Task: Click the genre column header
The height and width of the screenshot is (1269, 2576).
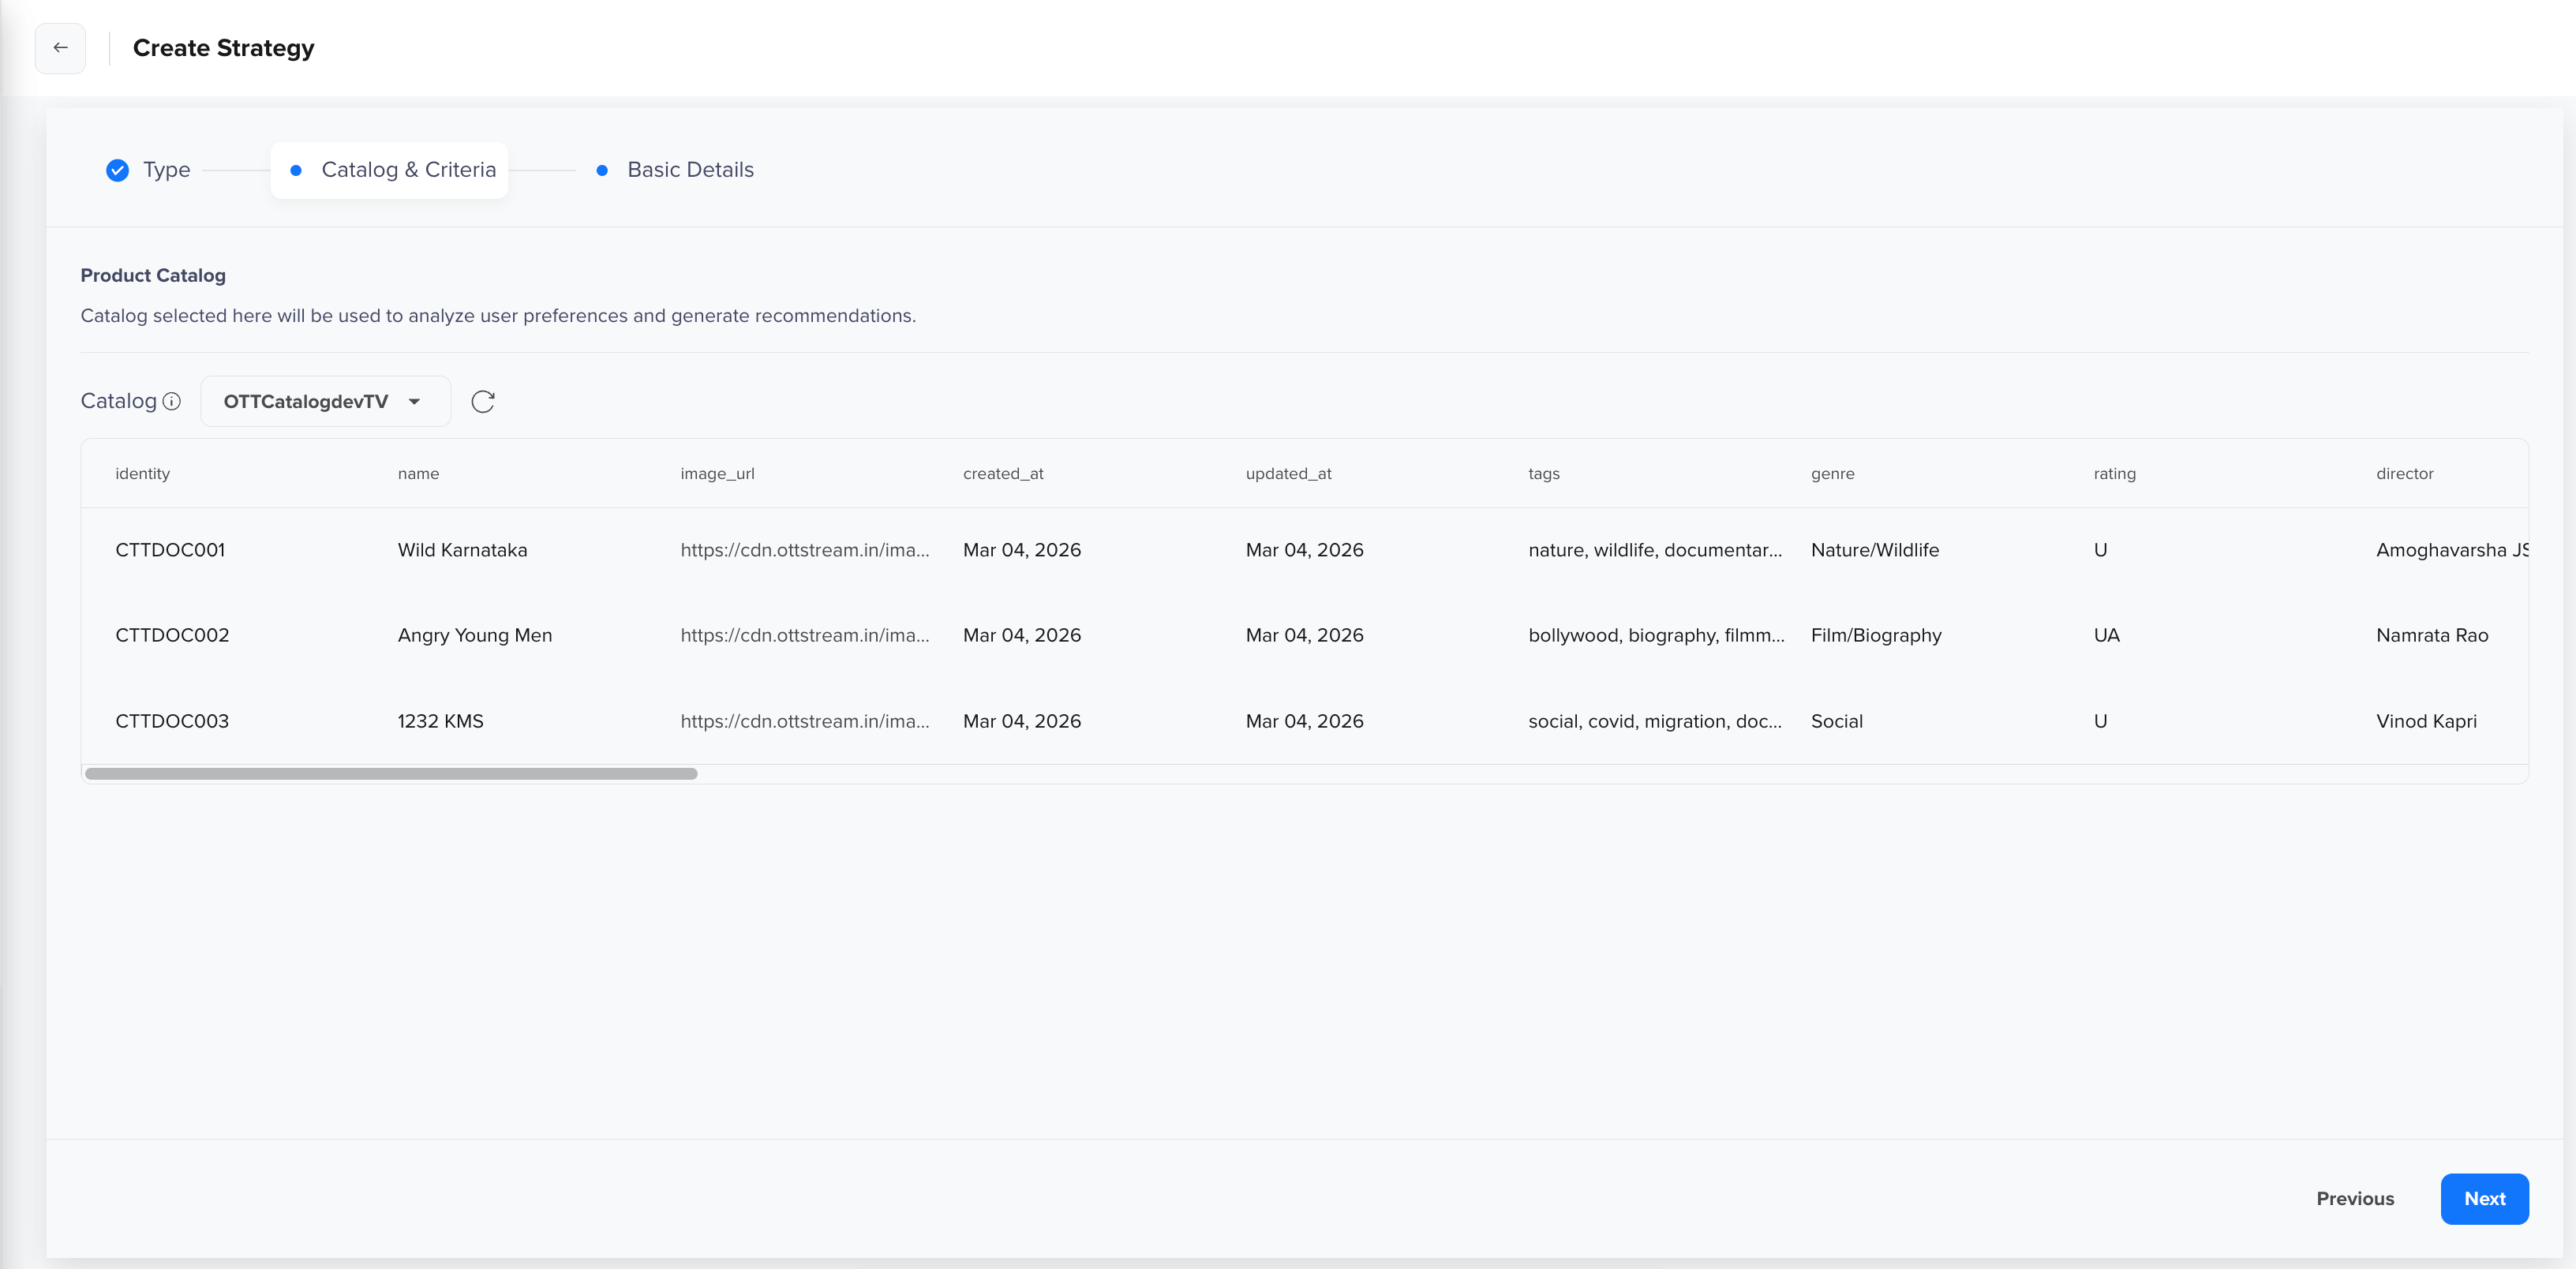Action: (1832, 474)
